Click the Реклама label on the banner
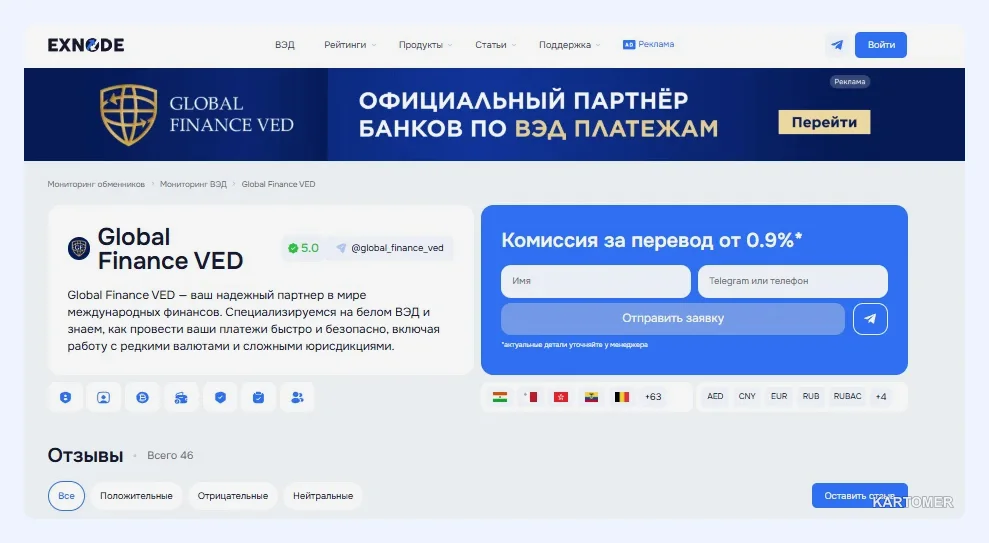Viewport: 989px width, 543px height. click(850, 81)
